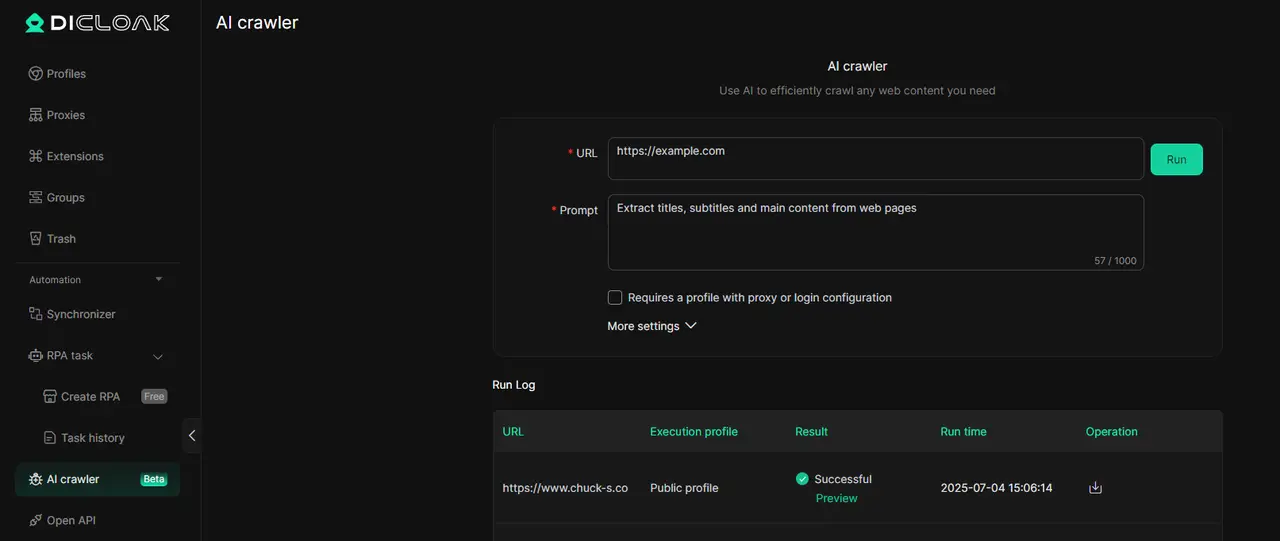Collapse the sidebar with the arrow handle

pos(192,436)
